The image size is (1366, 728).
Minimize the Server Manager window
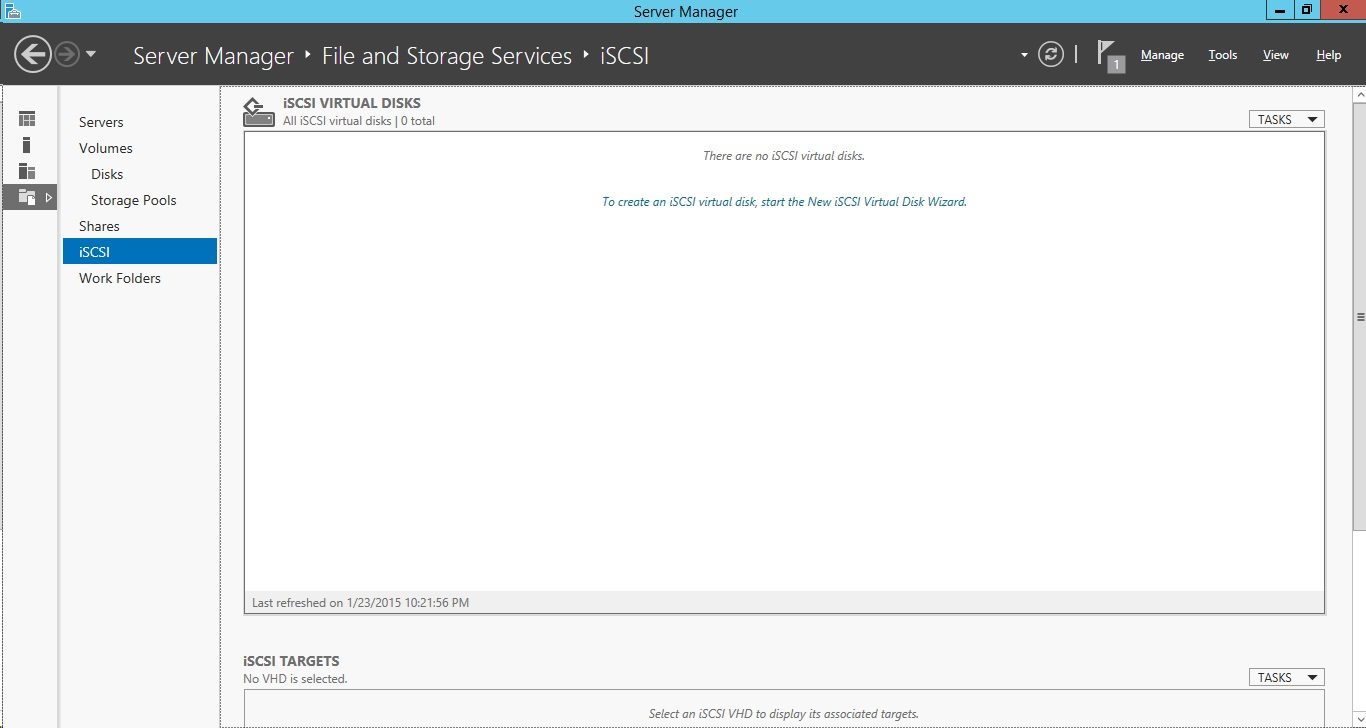[x=1280, y=9]
